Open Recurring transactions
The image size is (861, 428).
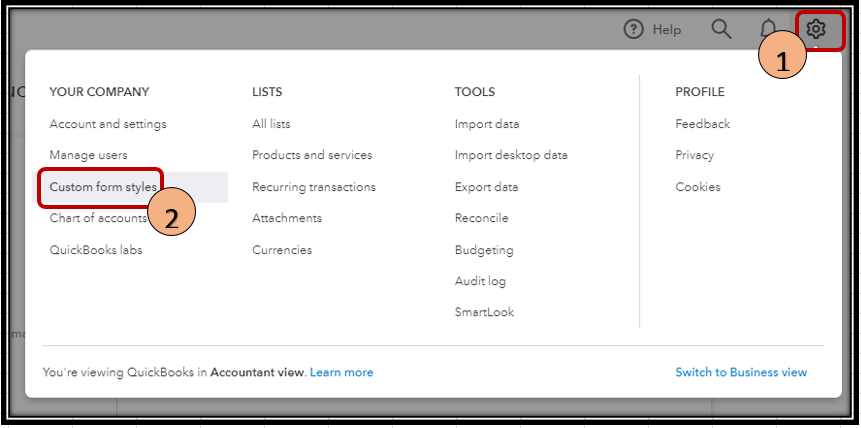coord(314,187)
